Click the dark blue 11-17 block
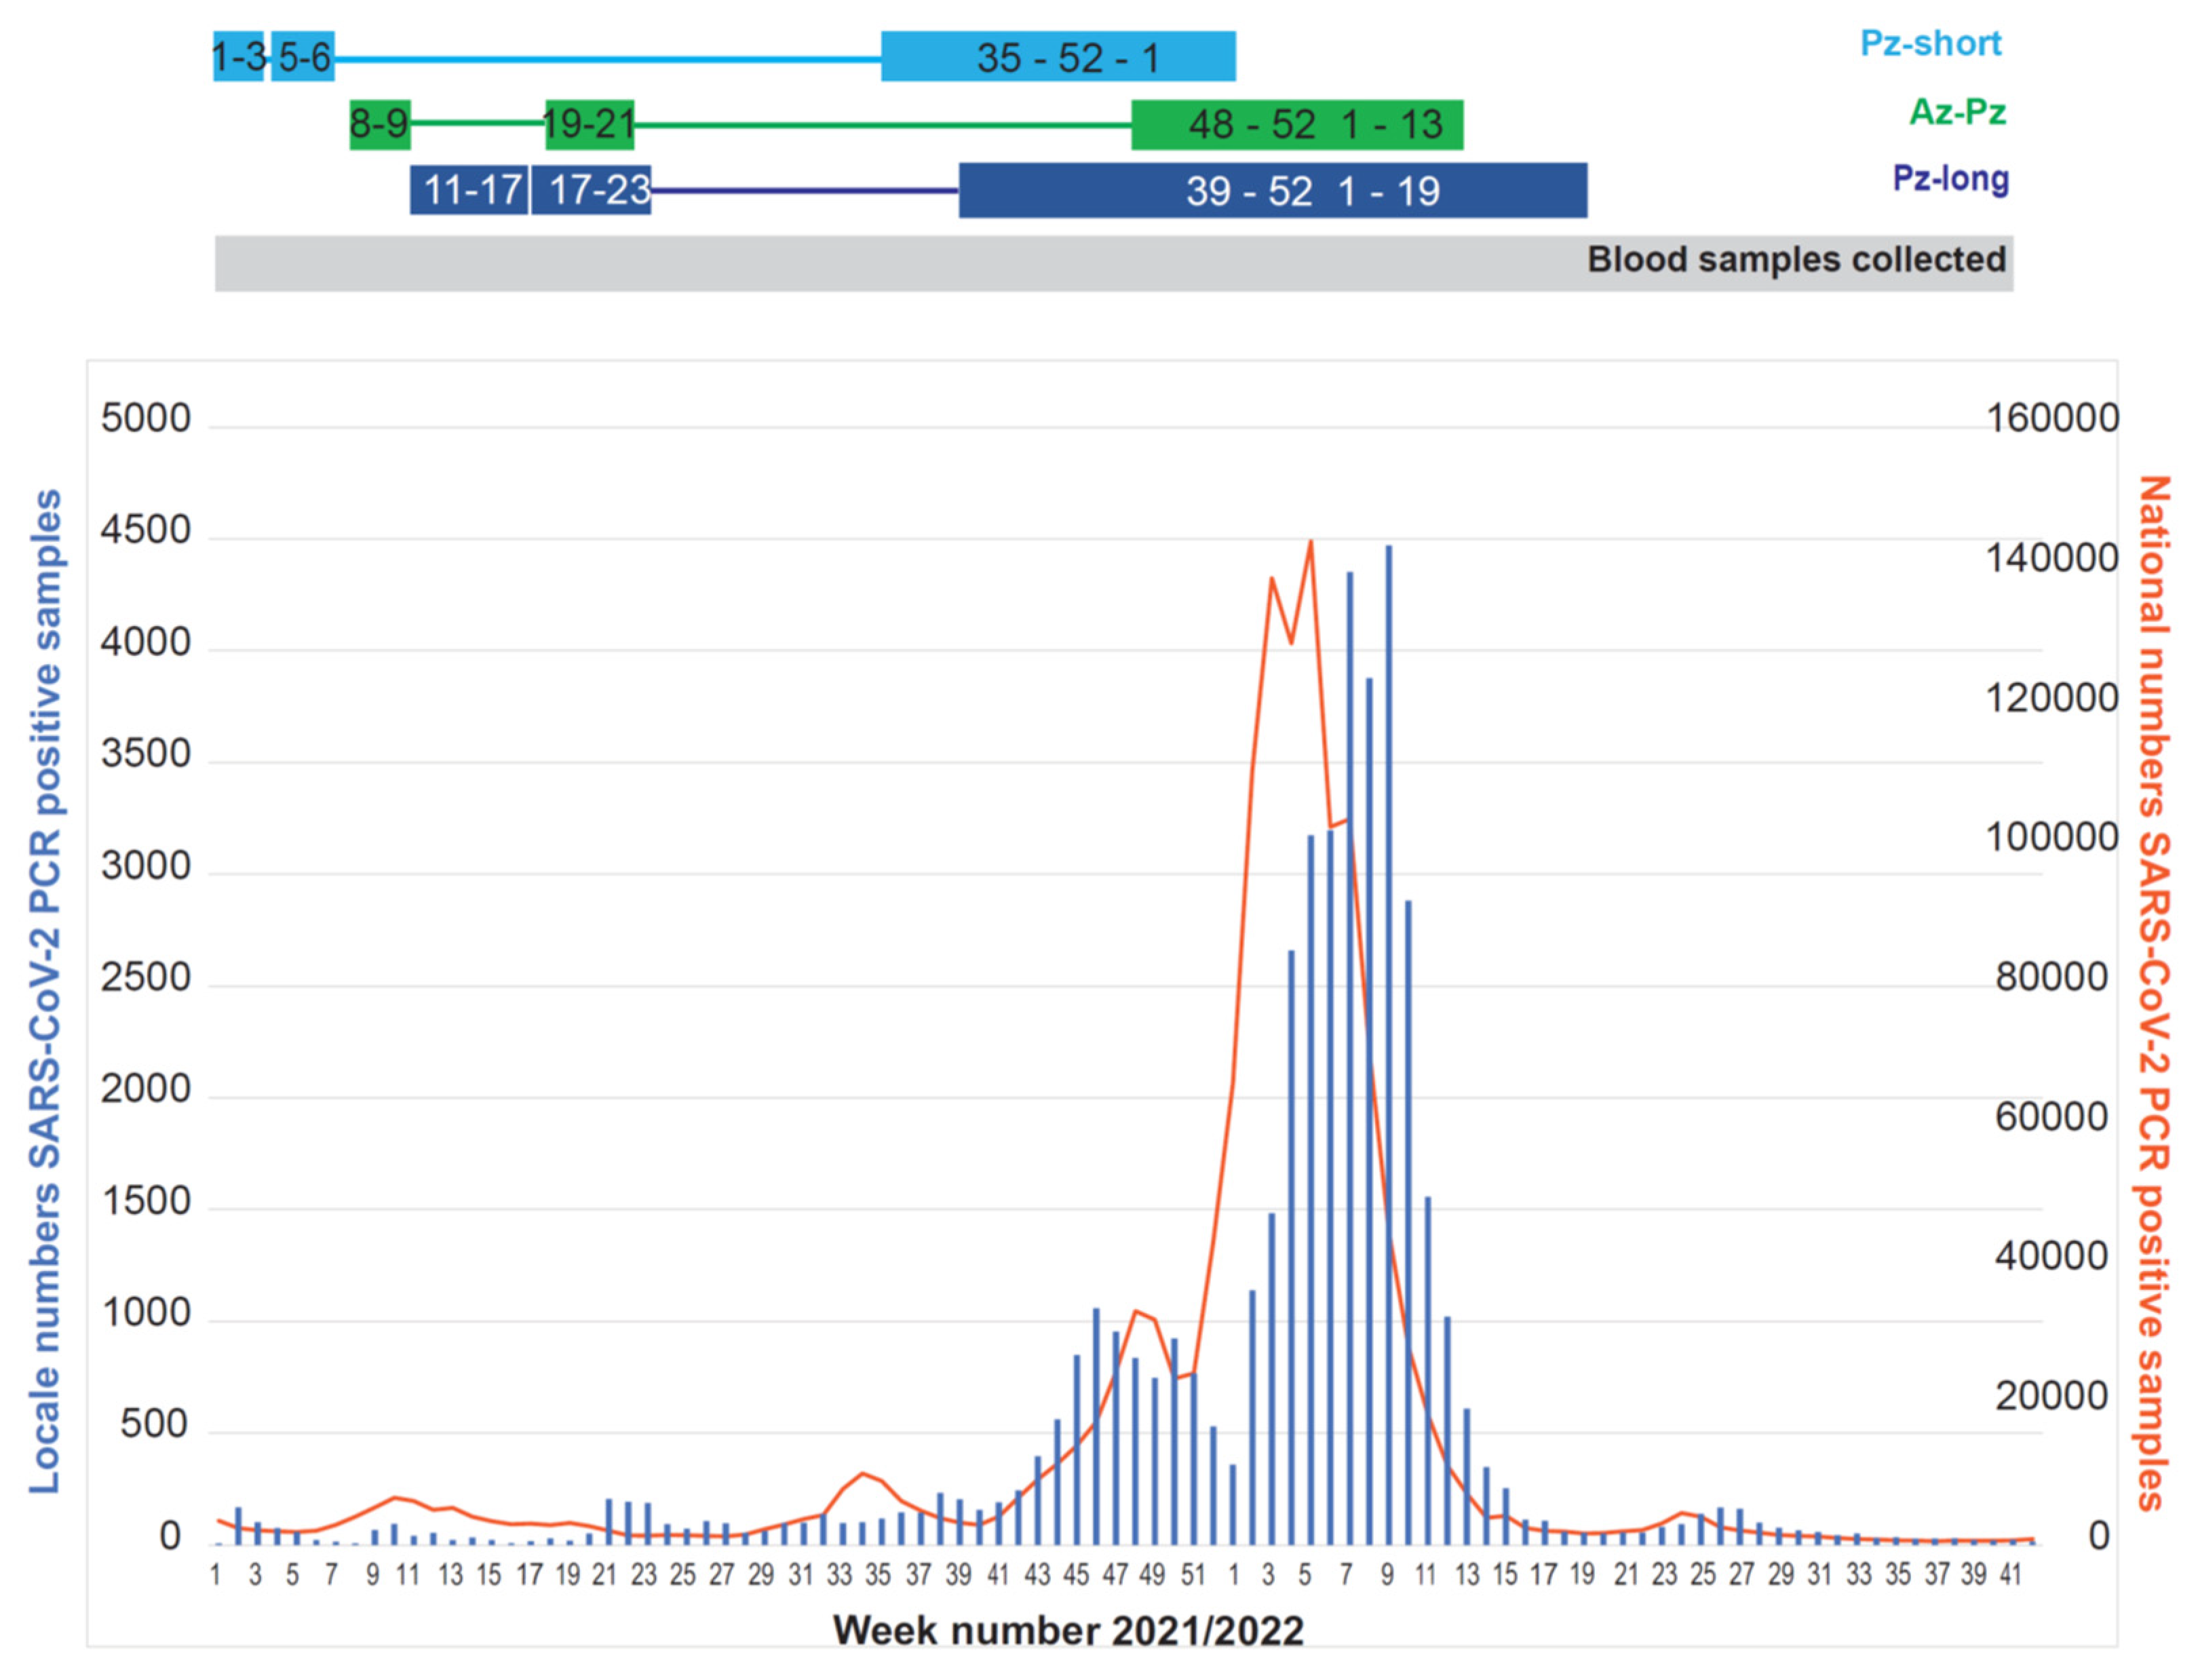The height and width of the screenshot is (1680, 2198). click(468, 190)
